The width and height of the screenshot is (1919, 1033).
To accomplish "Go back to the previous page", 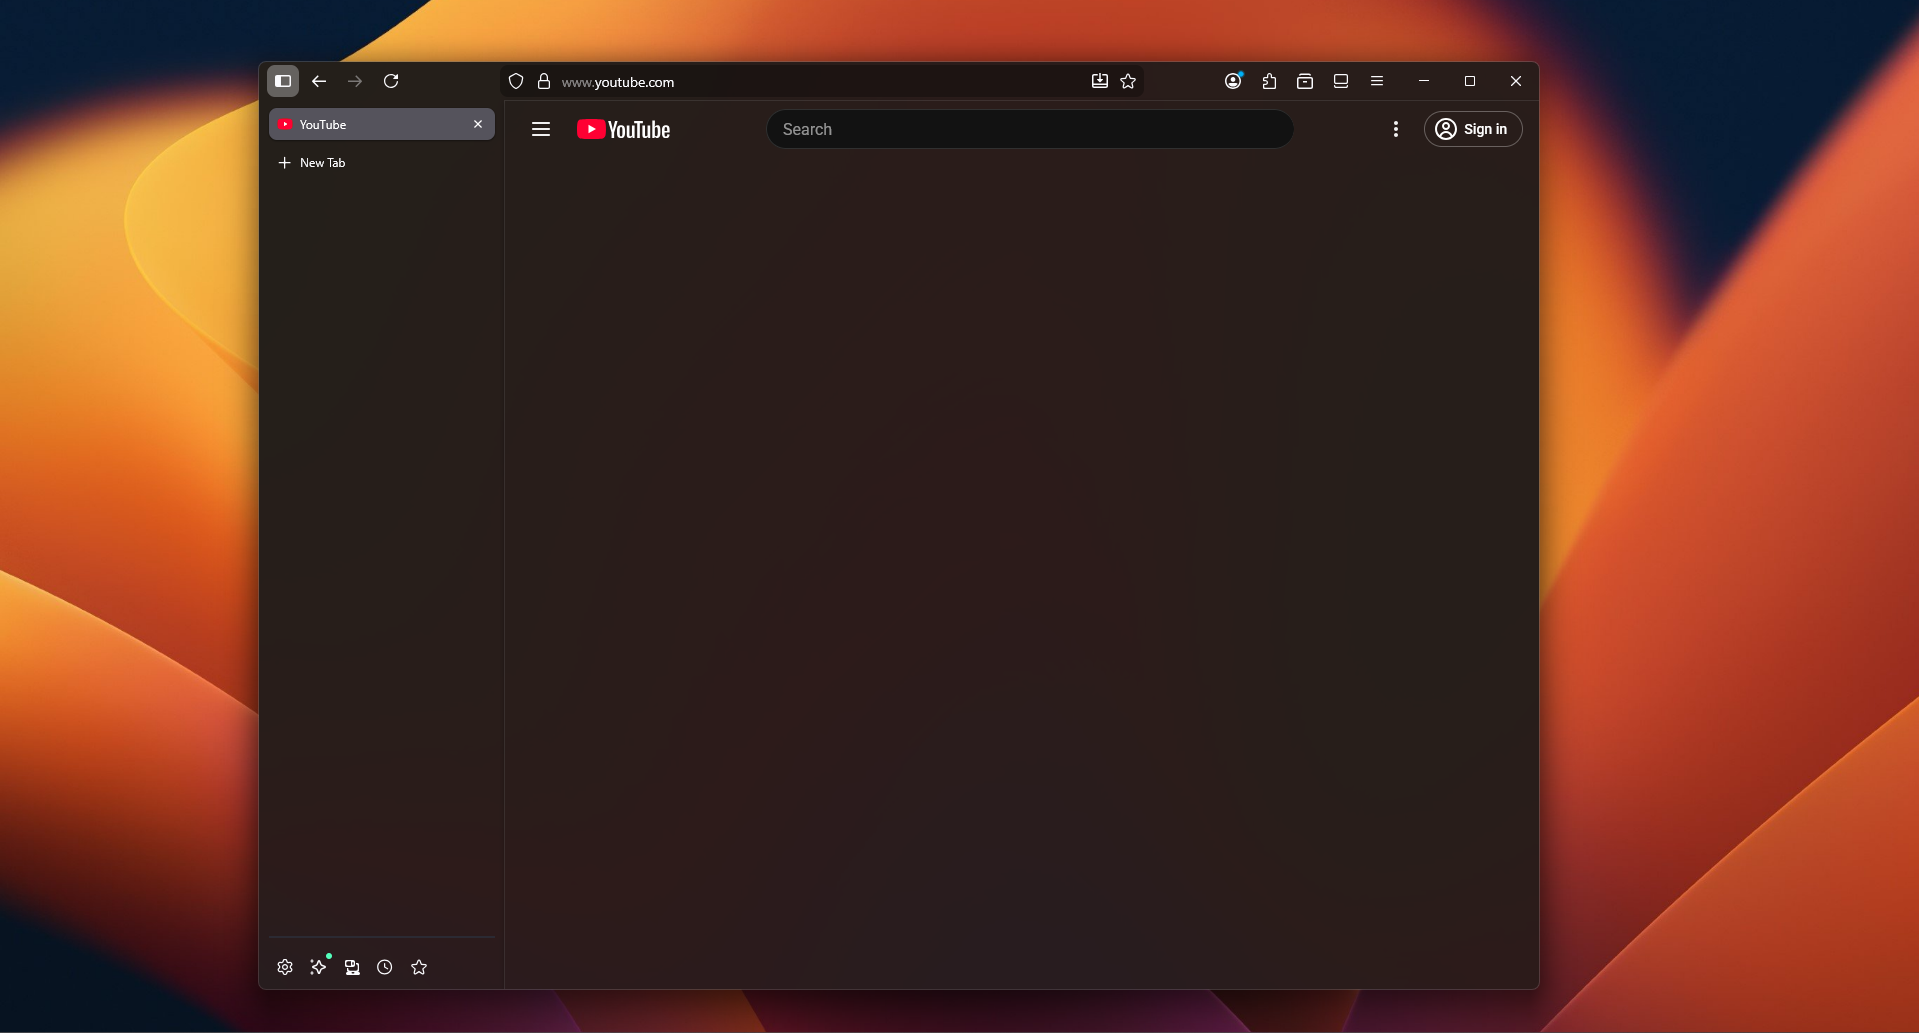I will (319, 81).
